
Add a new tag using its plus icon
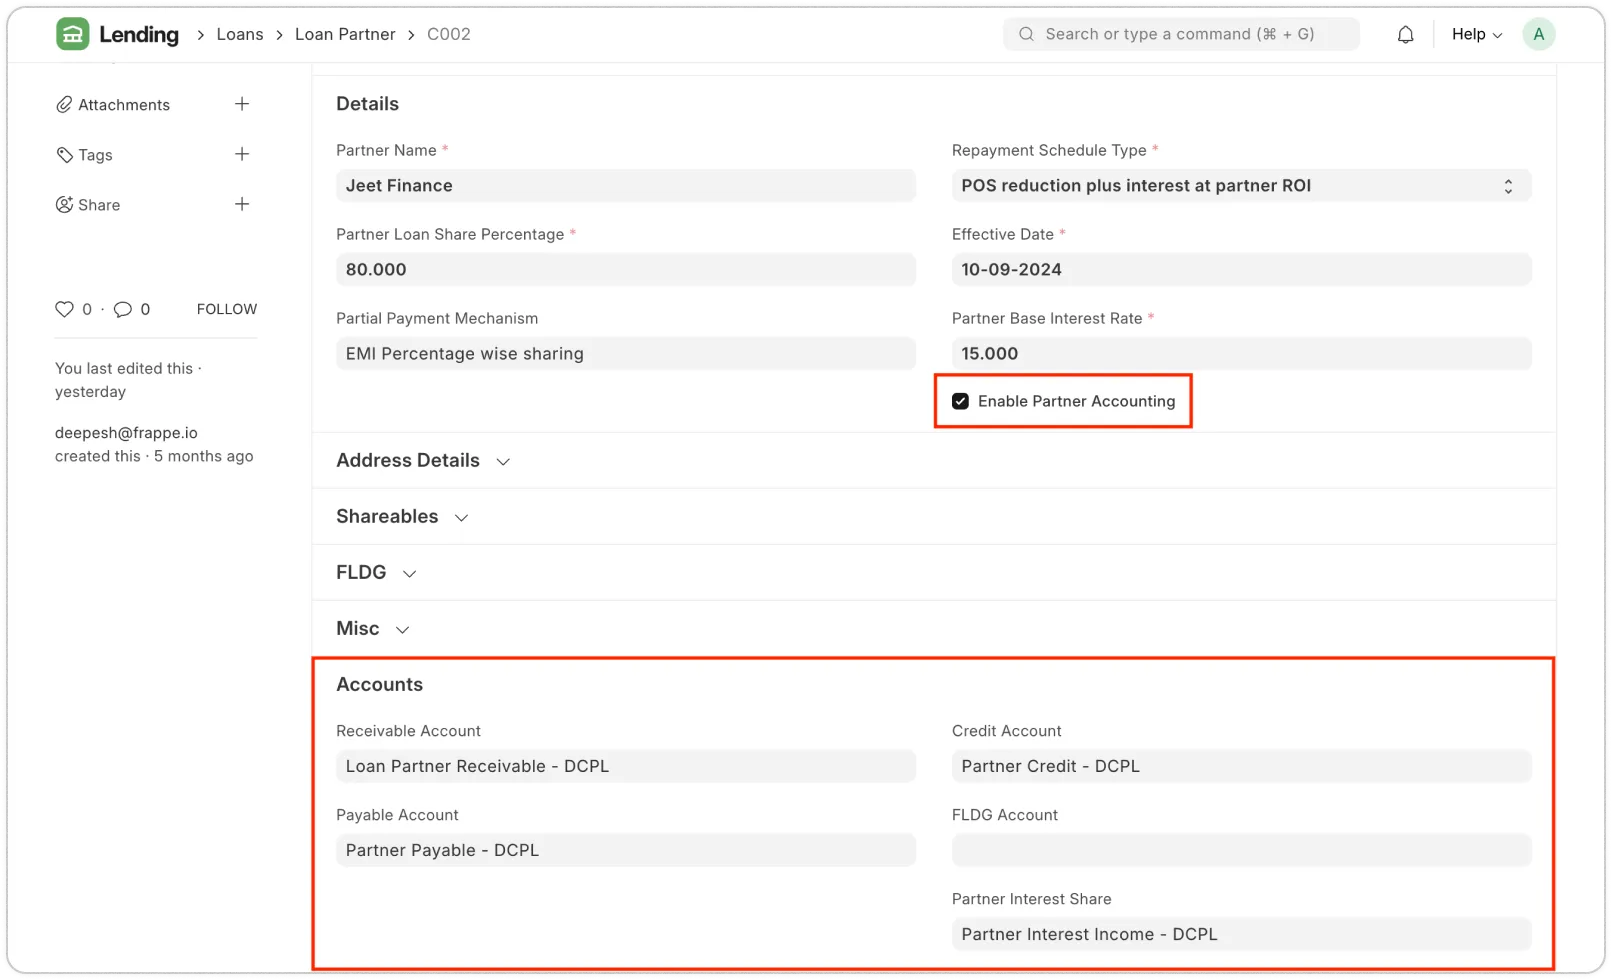[242, 153]
